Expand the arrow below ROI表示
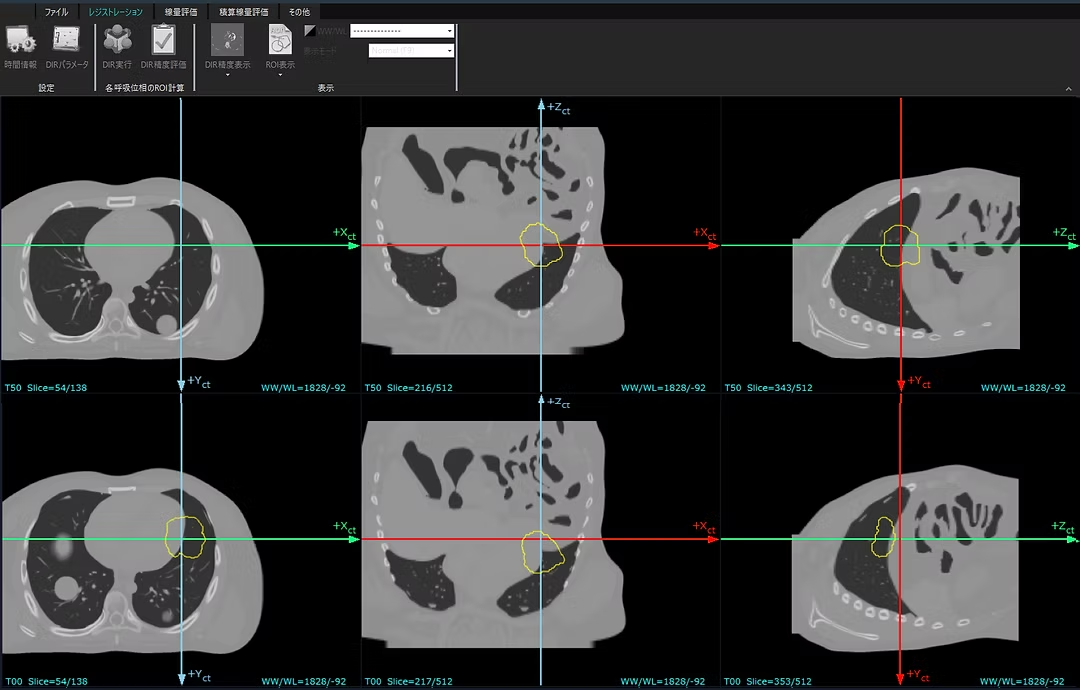The image size is (1080, 690). pos(280,74)
